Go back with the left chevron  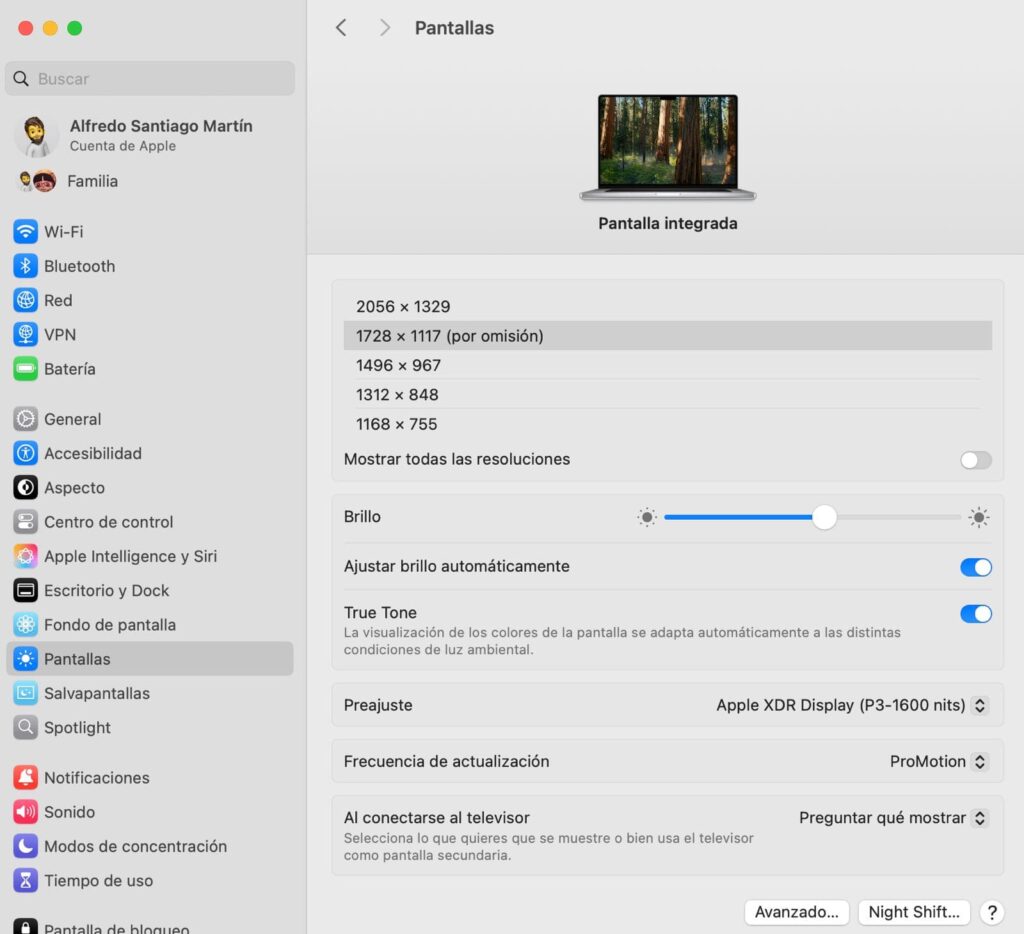[341, 27]
